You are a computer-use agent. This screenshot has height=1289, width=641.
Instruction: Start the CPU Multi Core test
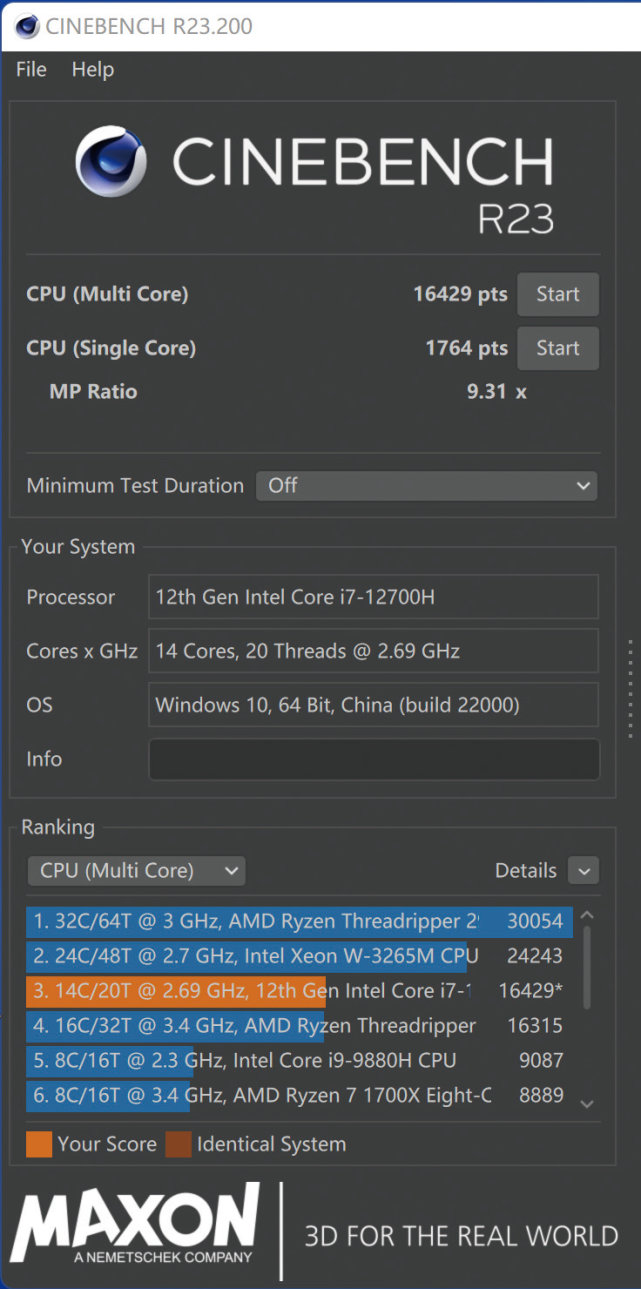click(x=557, y=294)
